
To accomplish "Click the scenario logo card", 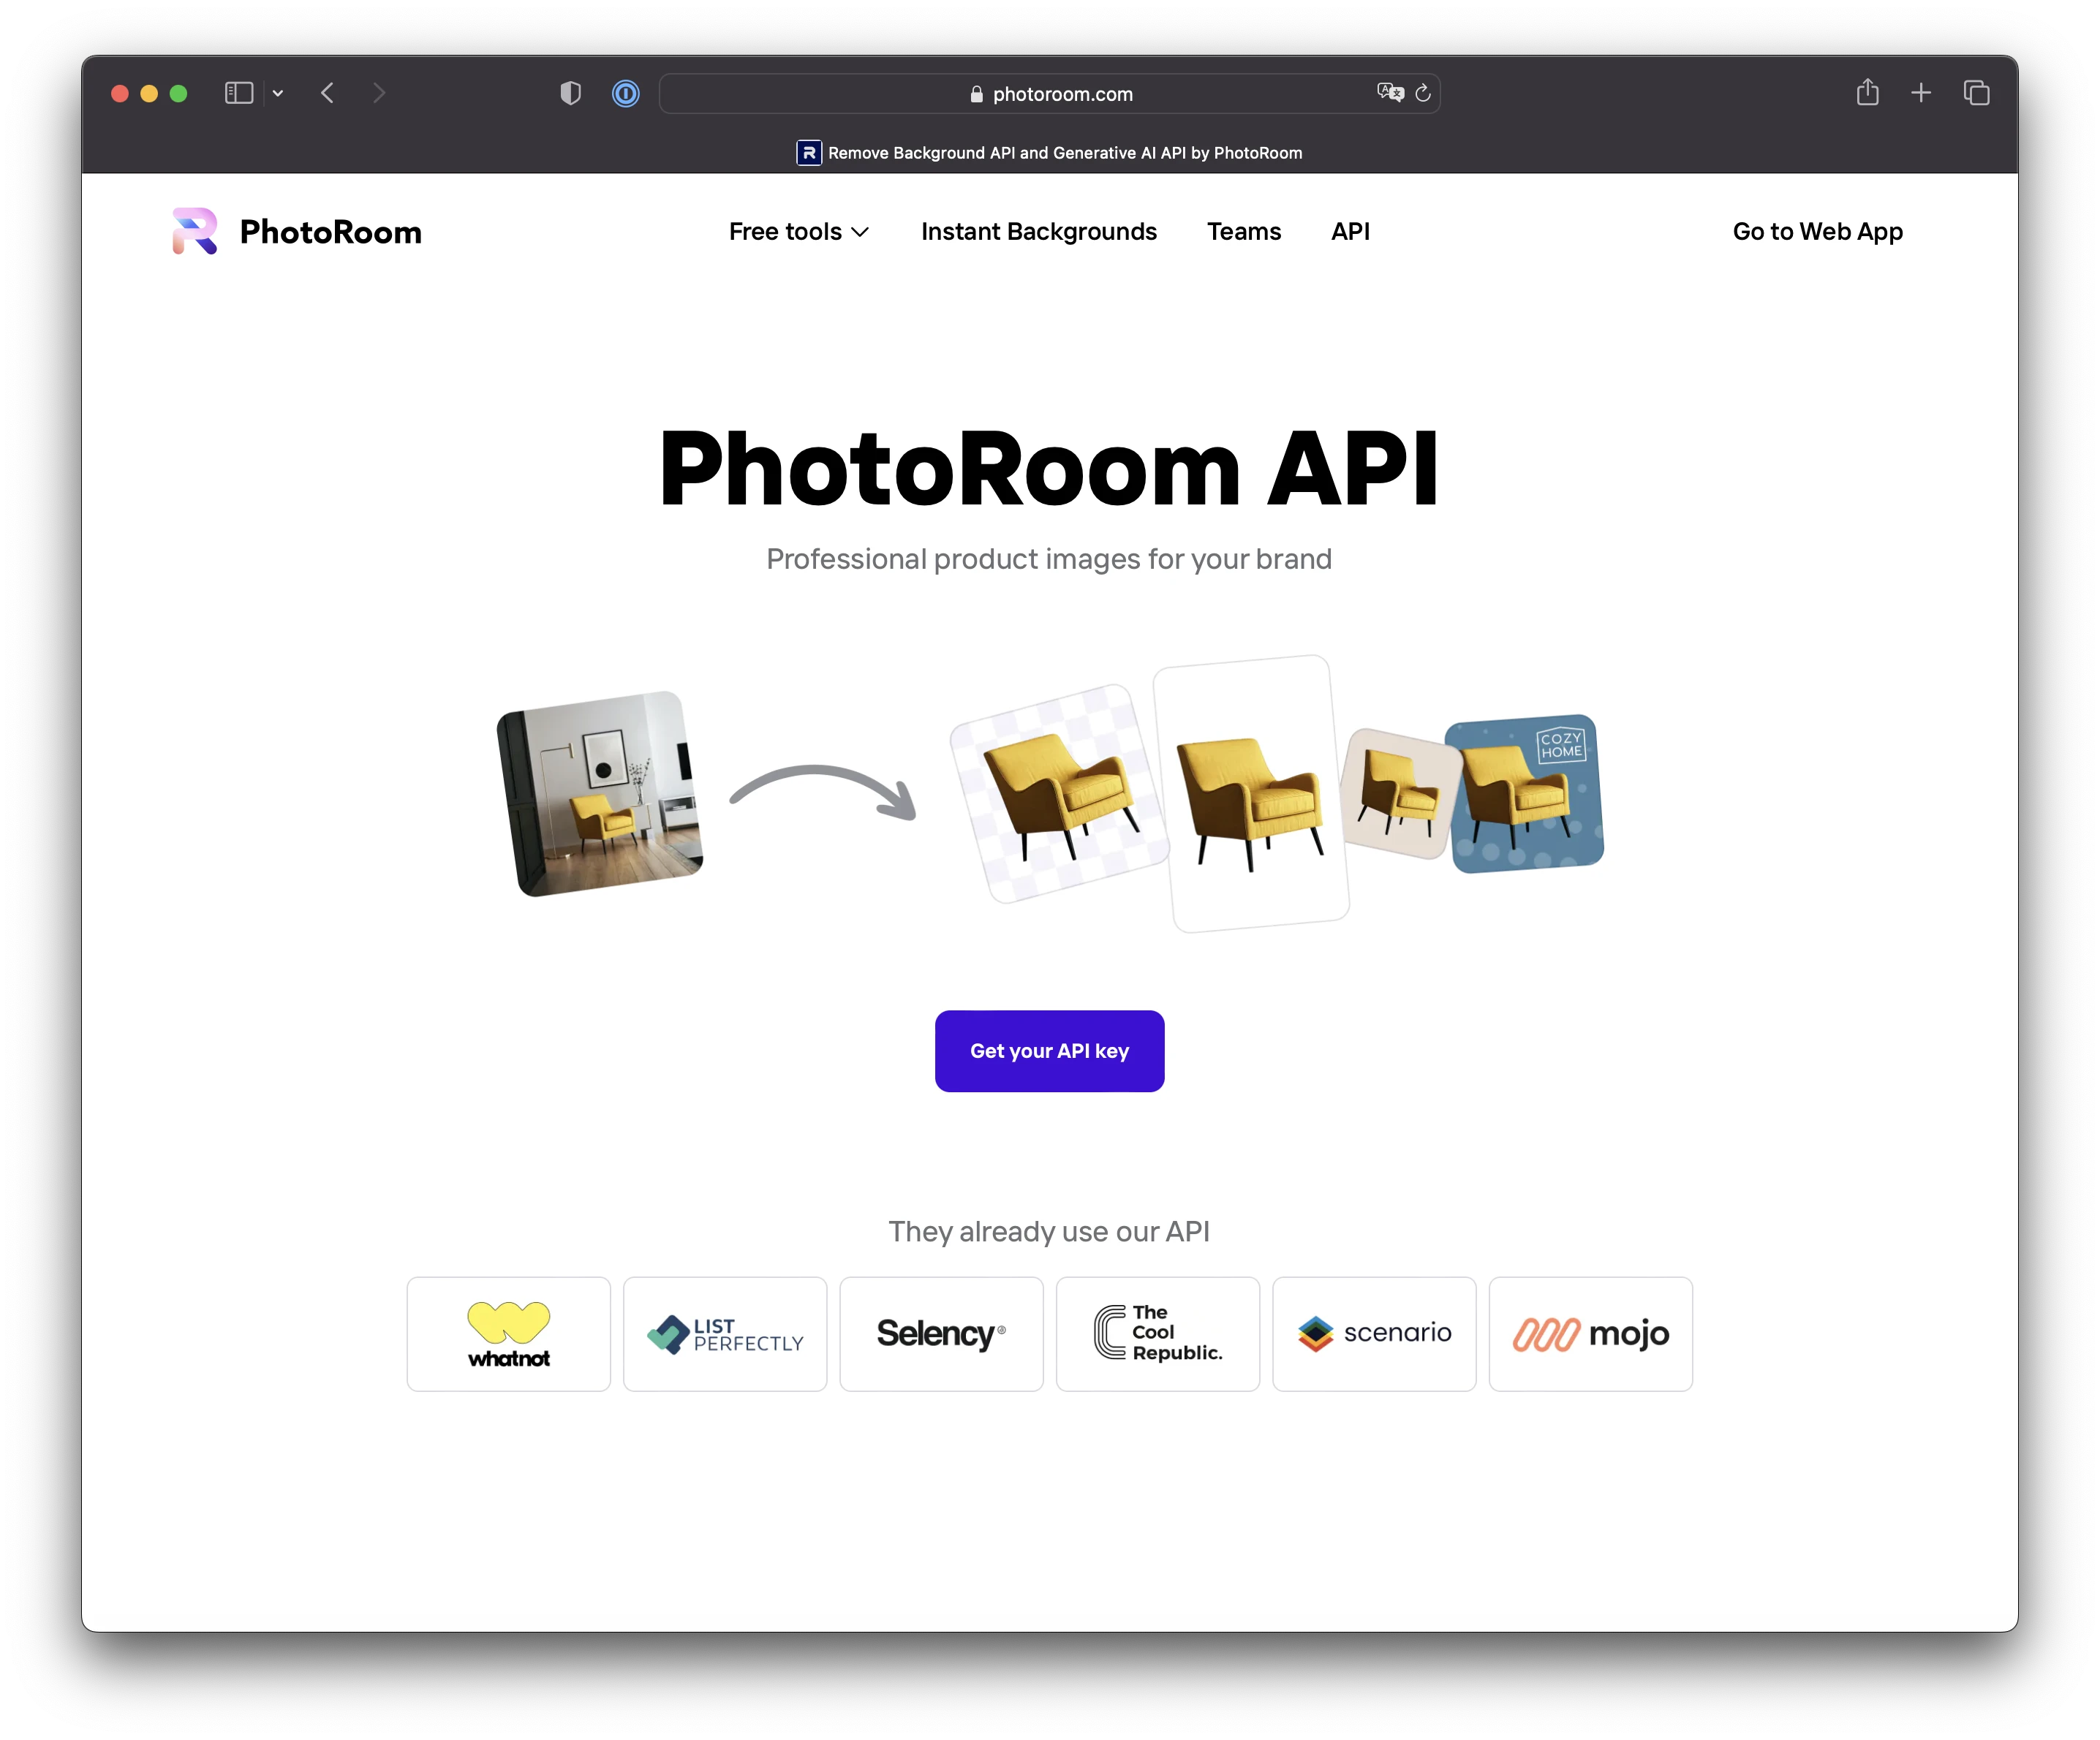I will pyautogui.click(x=1374, y=1333).
